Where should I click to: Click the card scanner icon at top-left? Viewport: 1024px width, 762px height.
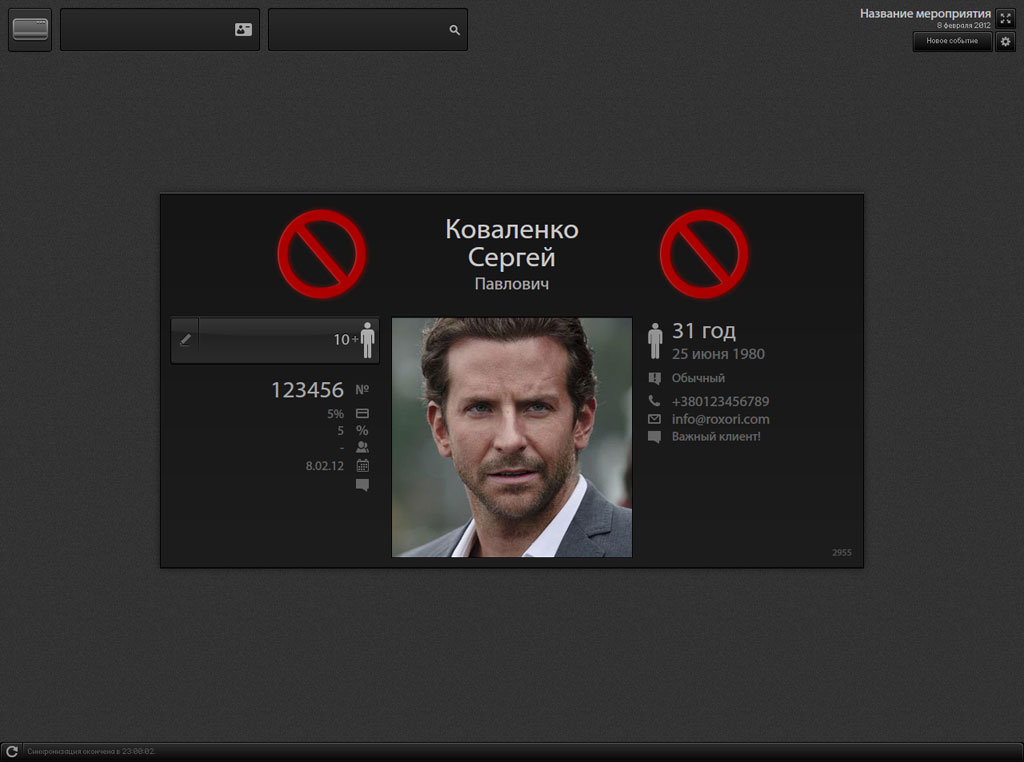[30, 29]
